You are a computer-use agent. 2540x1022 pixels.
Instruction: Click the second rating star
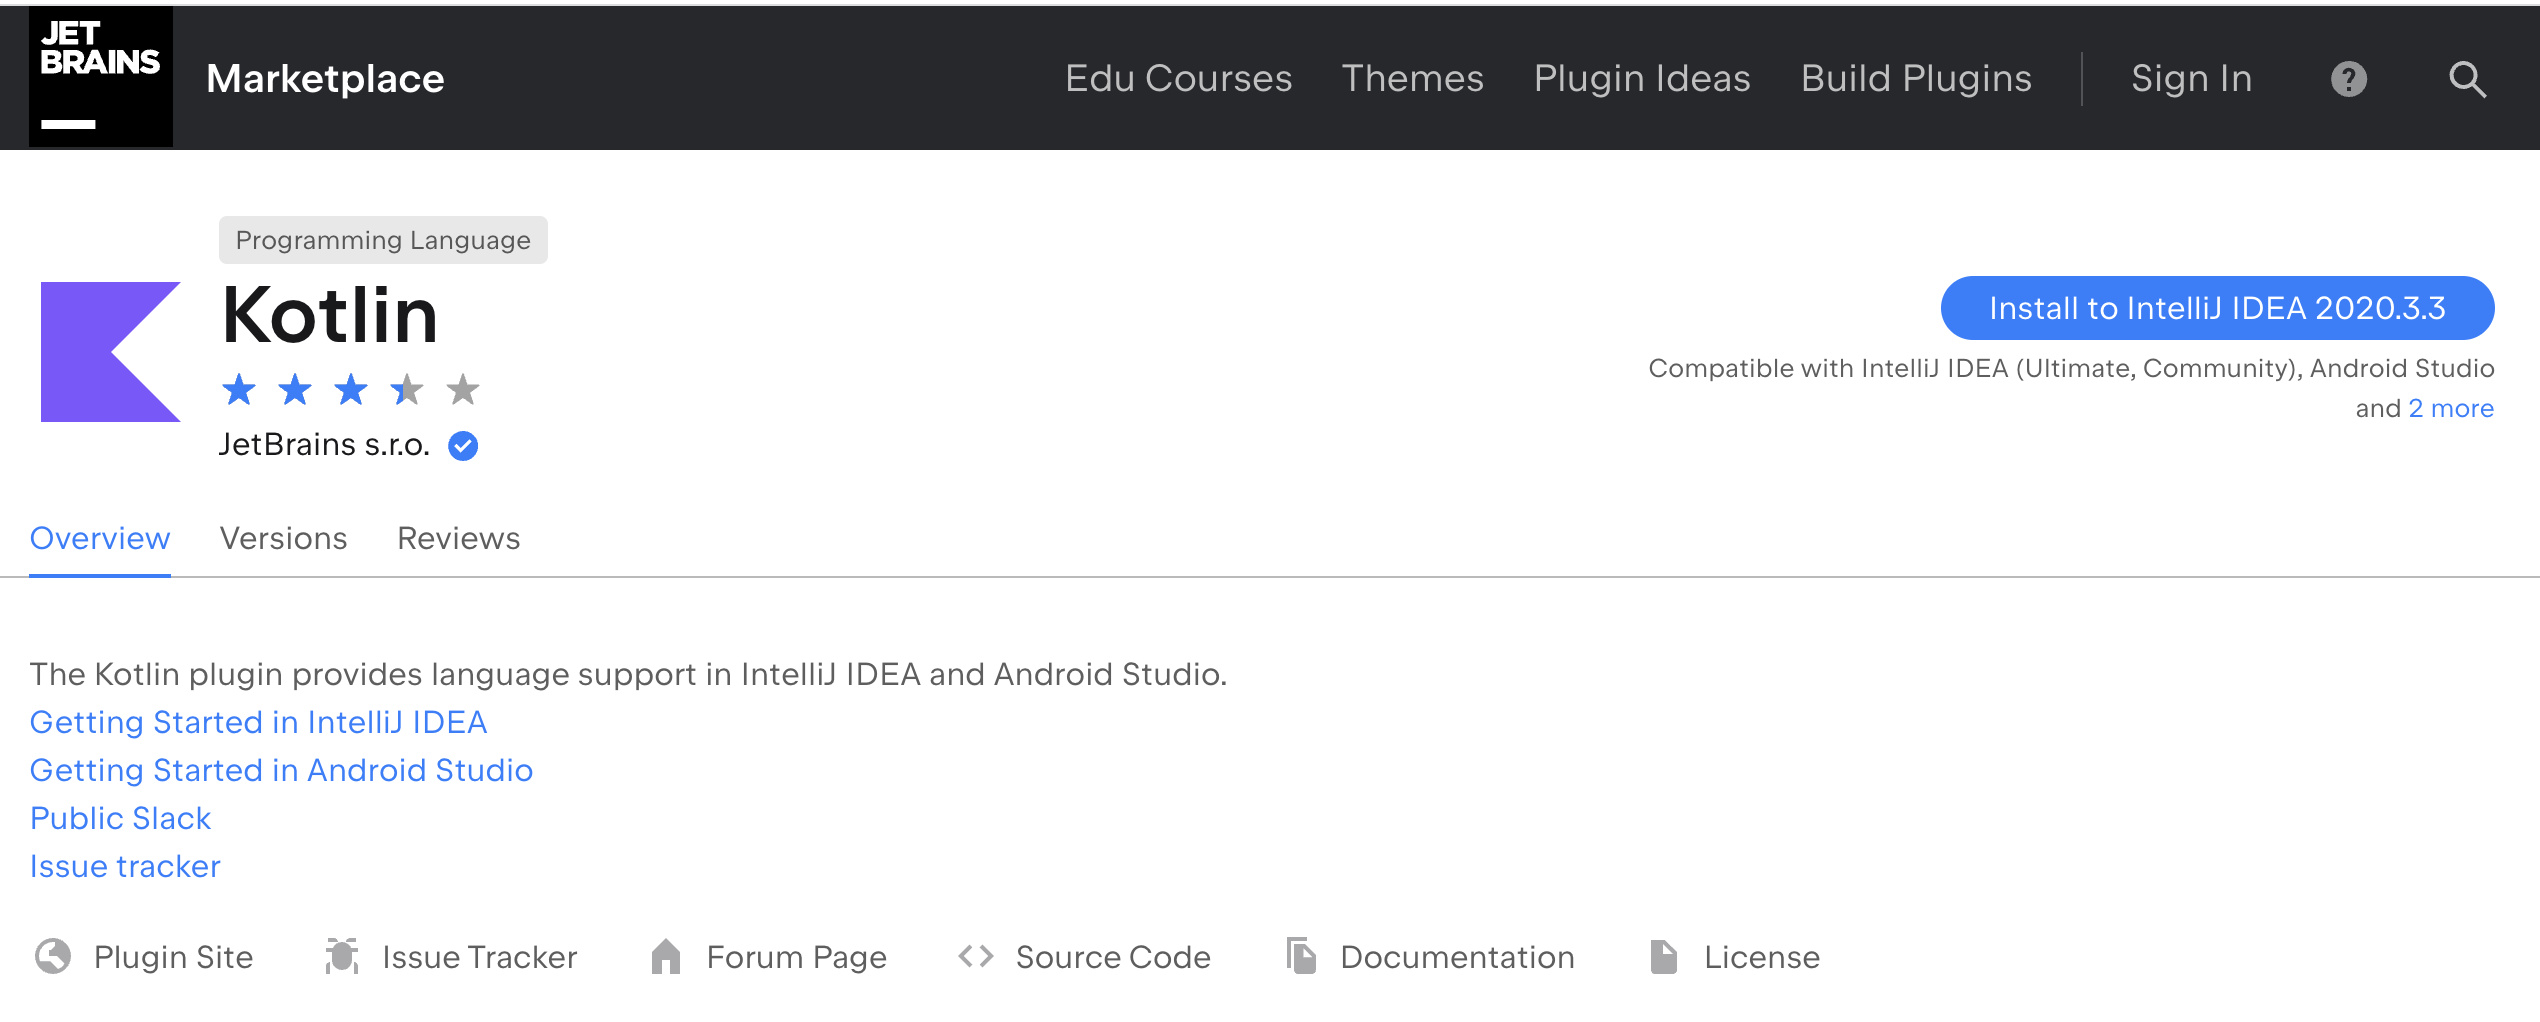click(295, 389)
